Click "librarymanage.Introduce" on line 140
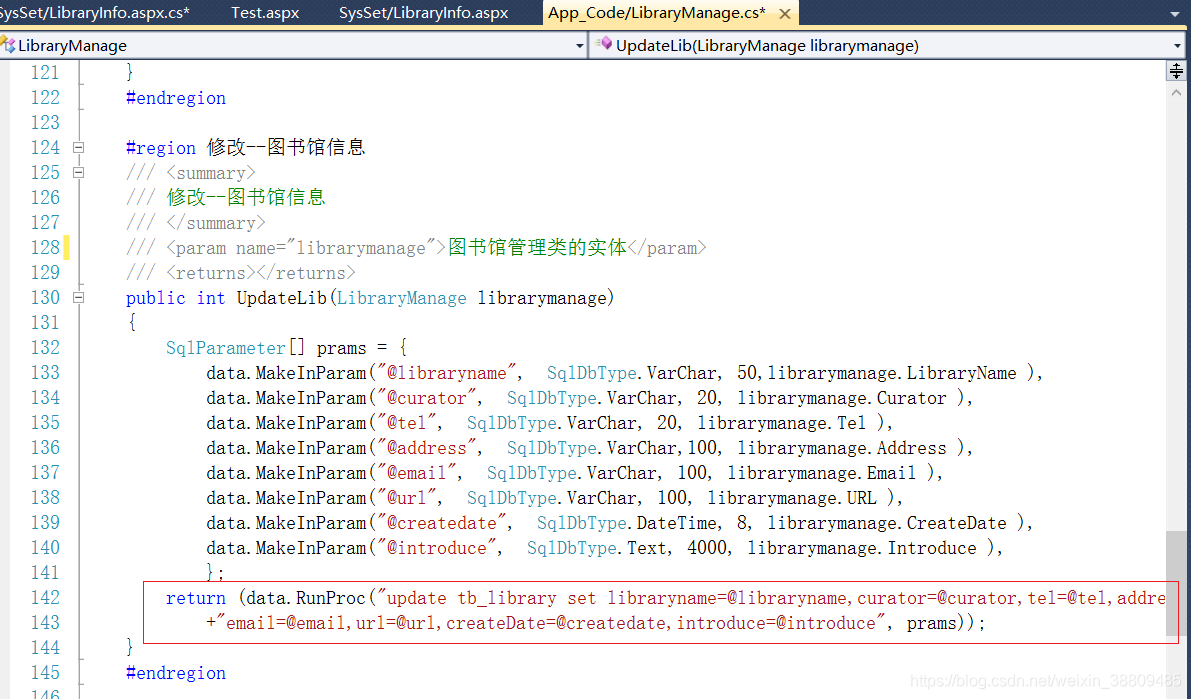The width and height of the screenshot is (1191, 699). 861,548
